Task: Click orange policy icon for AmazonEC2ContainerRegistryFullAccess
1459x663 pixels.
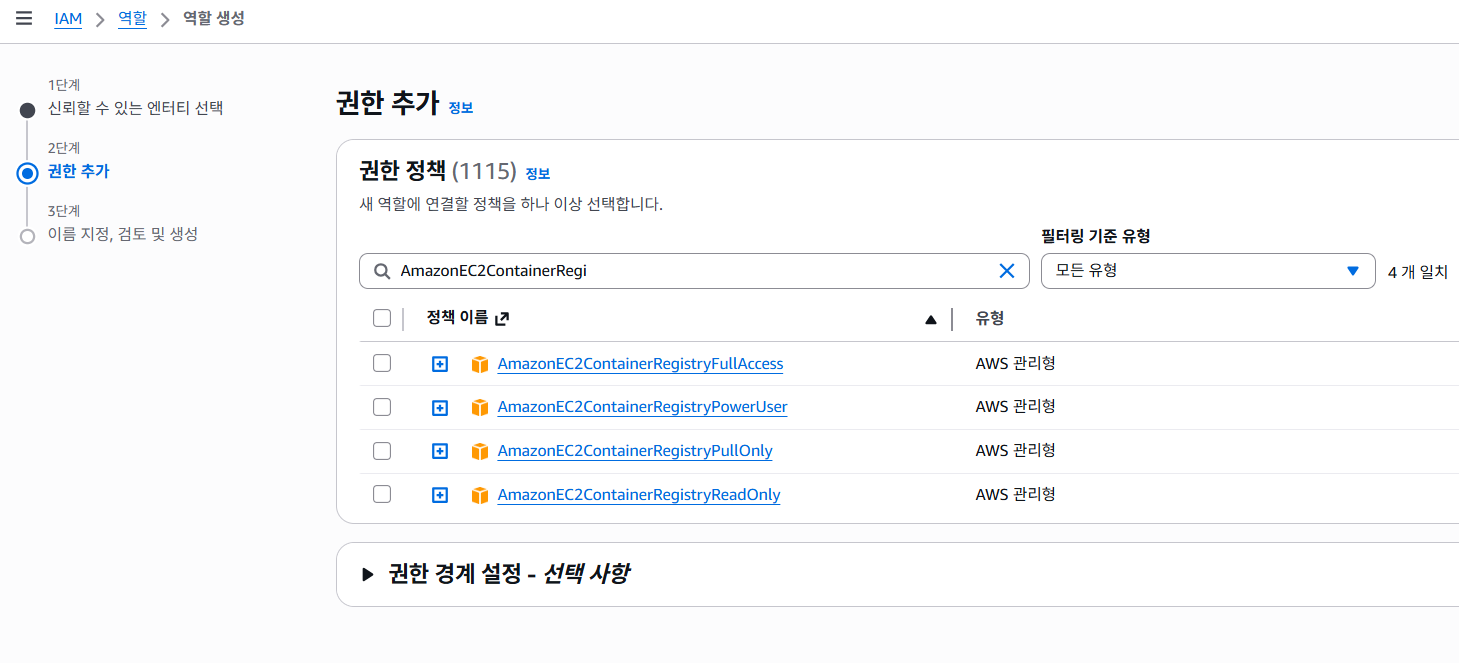Action: point(480,364)
